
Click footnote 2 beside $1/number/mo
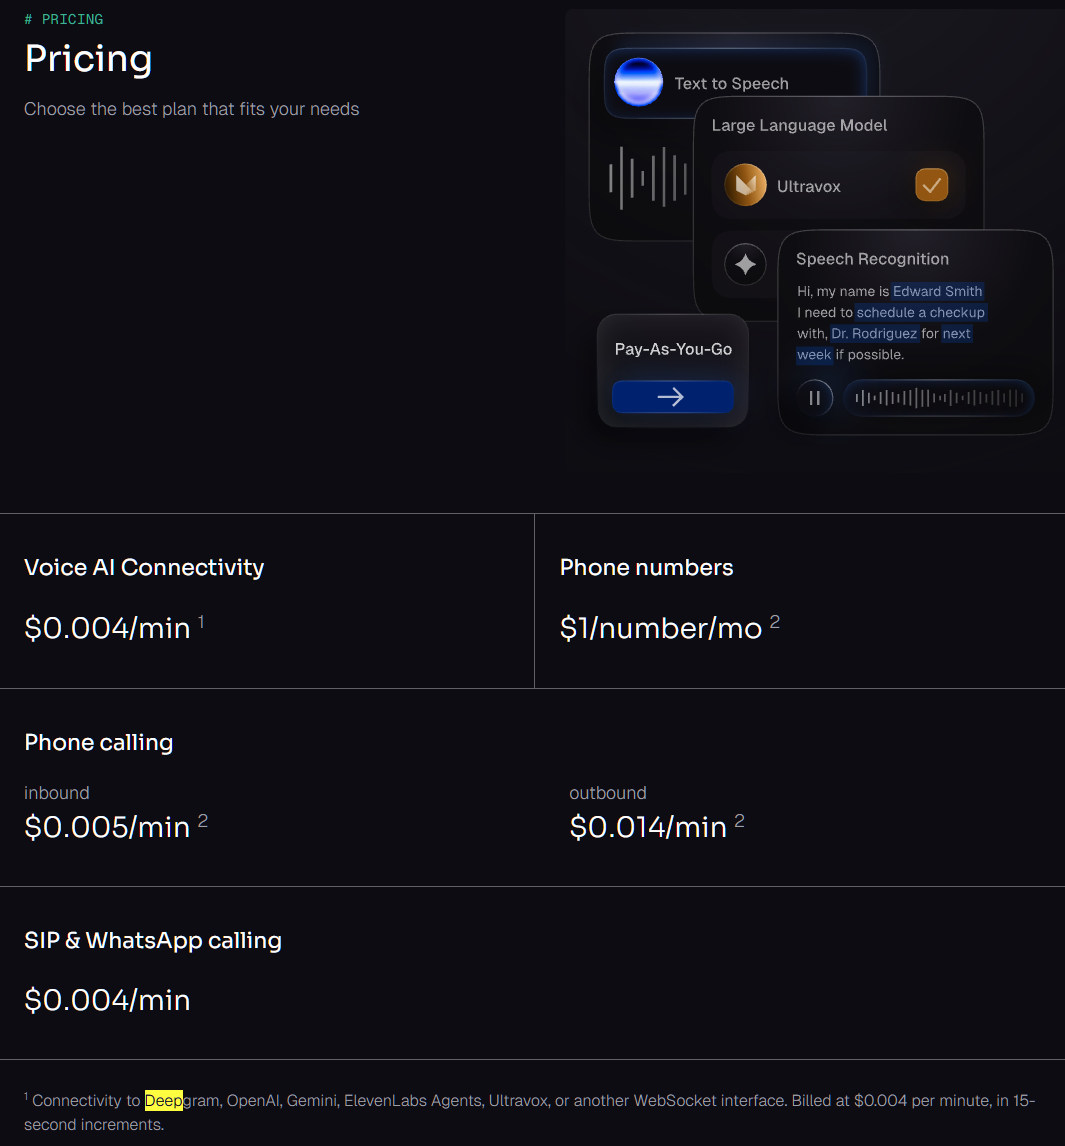click(774, 622)
